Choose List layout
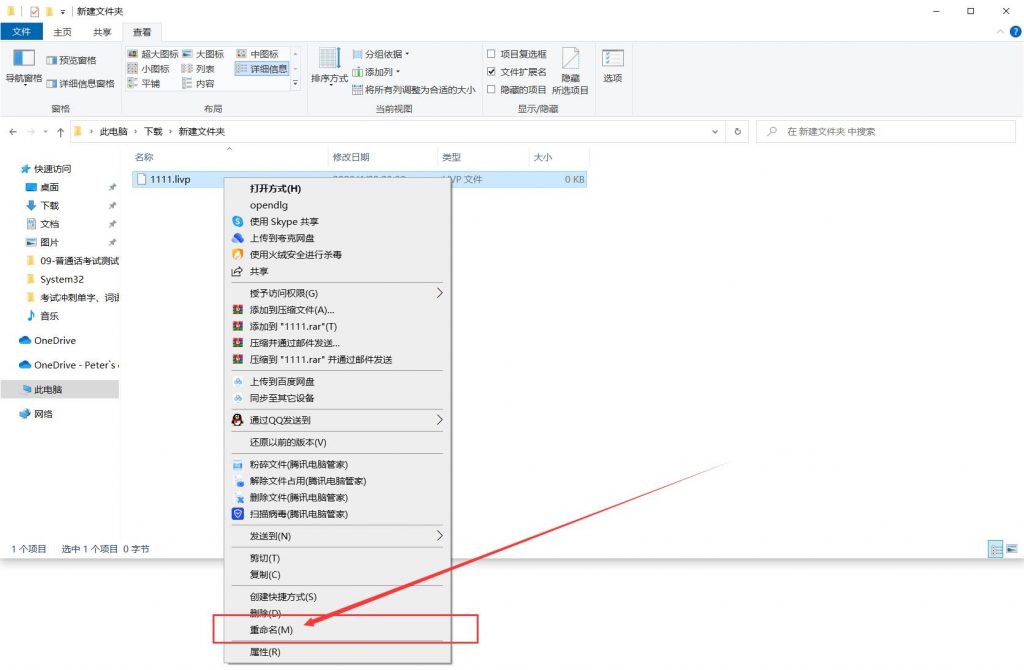The height and width of the screenshot is (670, 1024). (x=198, y=69)
